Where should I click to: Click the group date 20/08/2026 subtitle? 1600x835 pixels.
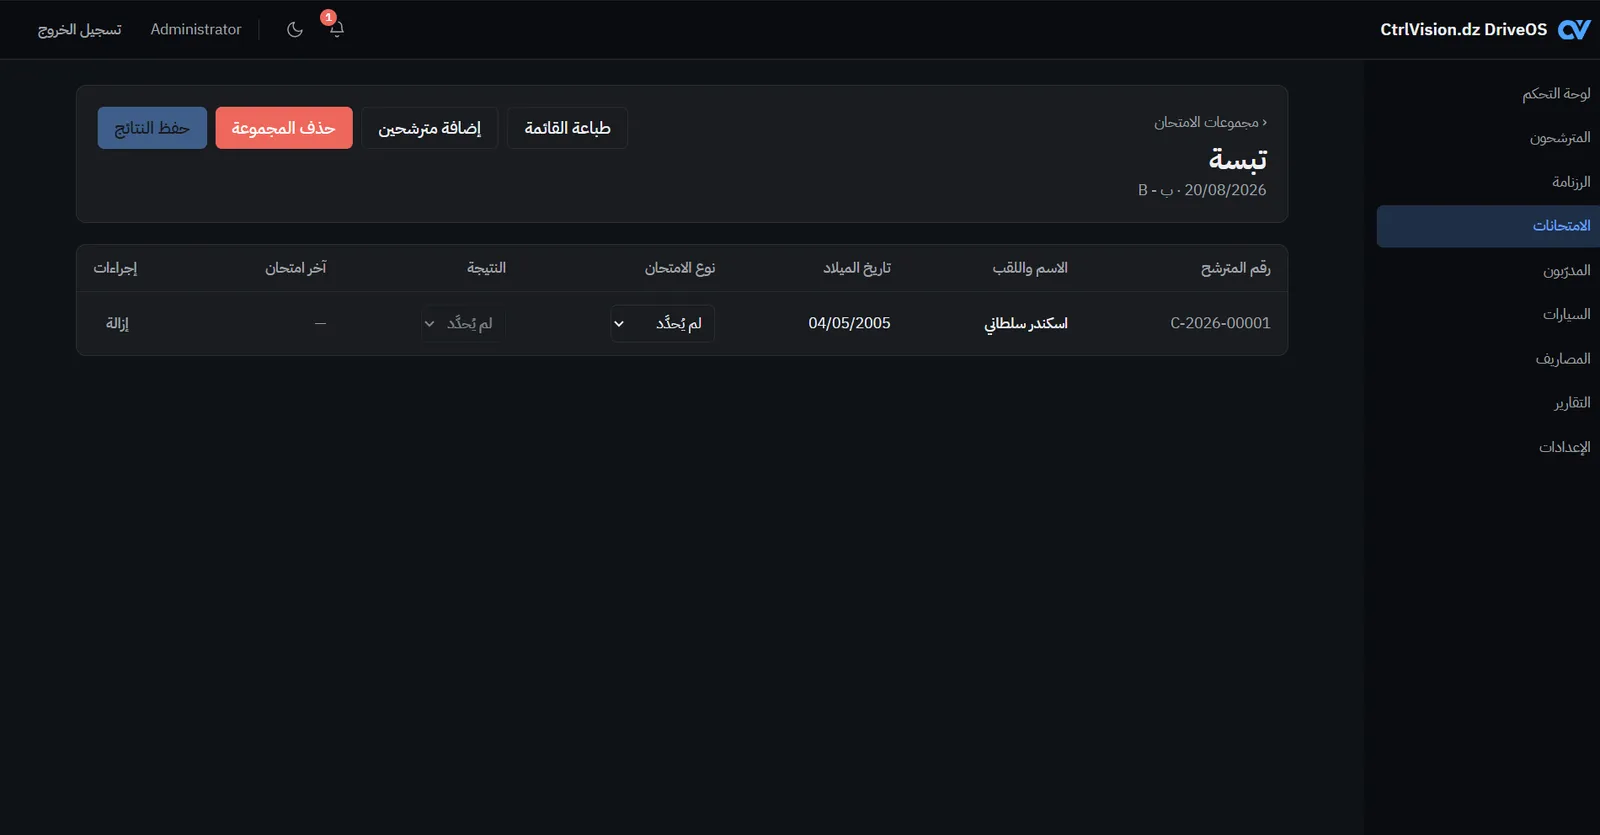click(1202, 190)
